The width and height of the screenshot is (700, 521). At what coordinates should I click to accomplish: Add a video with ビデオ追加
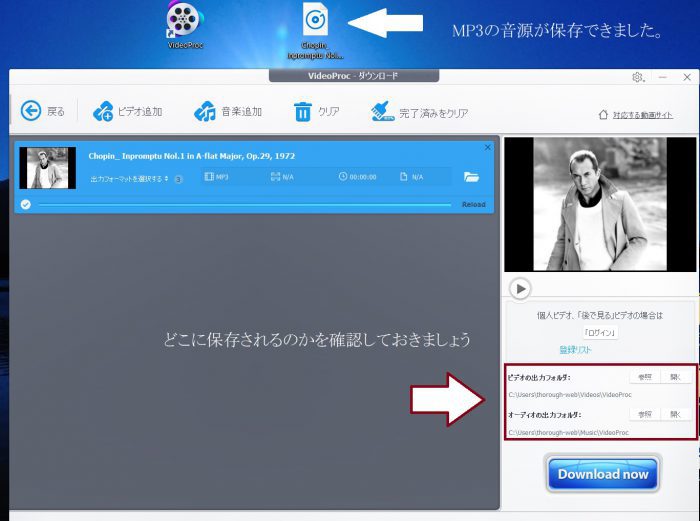(x=127, y=111)
